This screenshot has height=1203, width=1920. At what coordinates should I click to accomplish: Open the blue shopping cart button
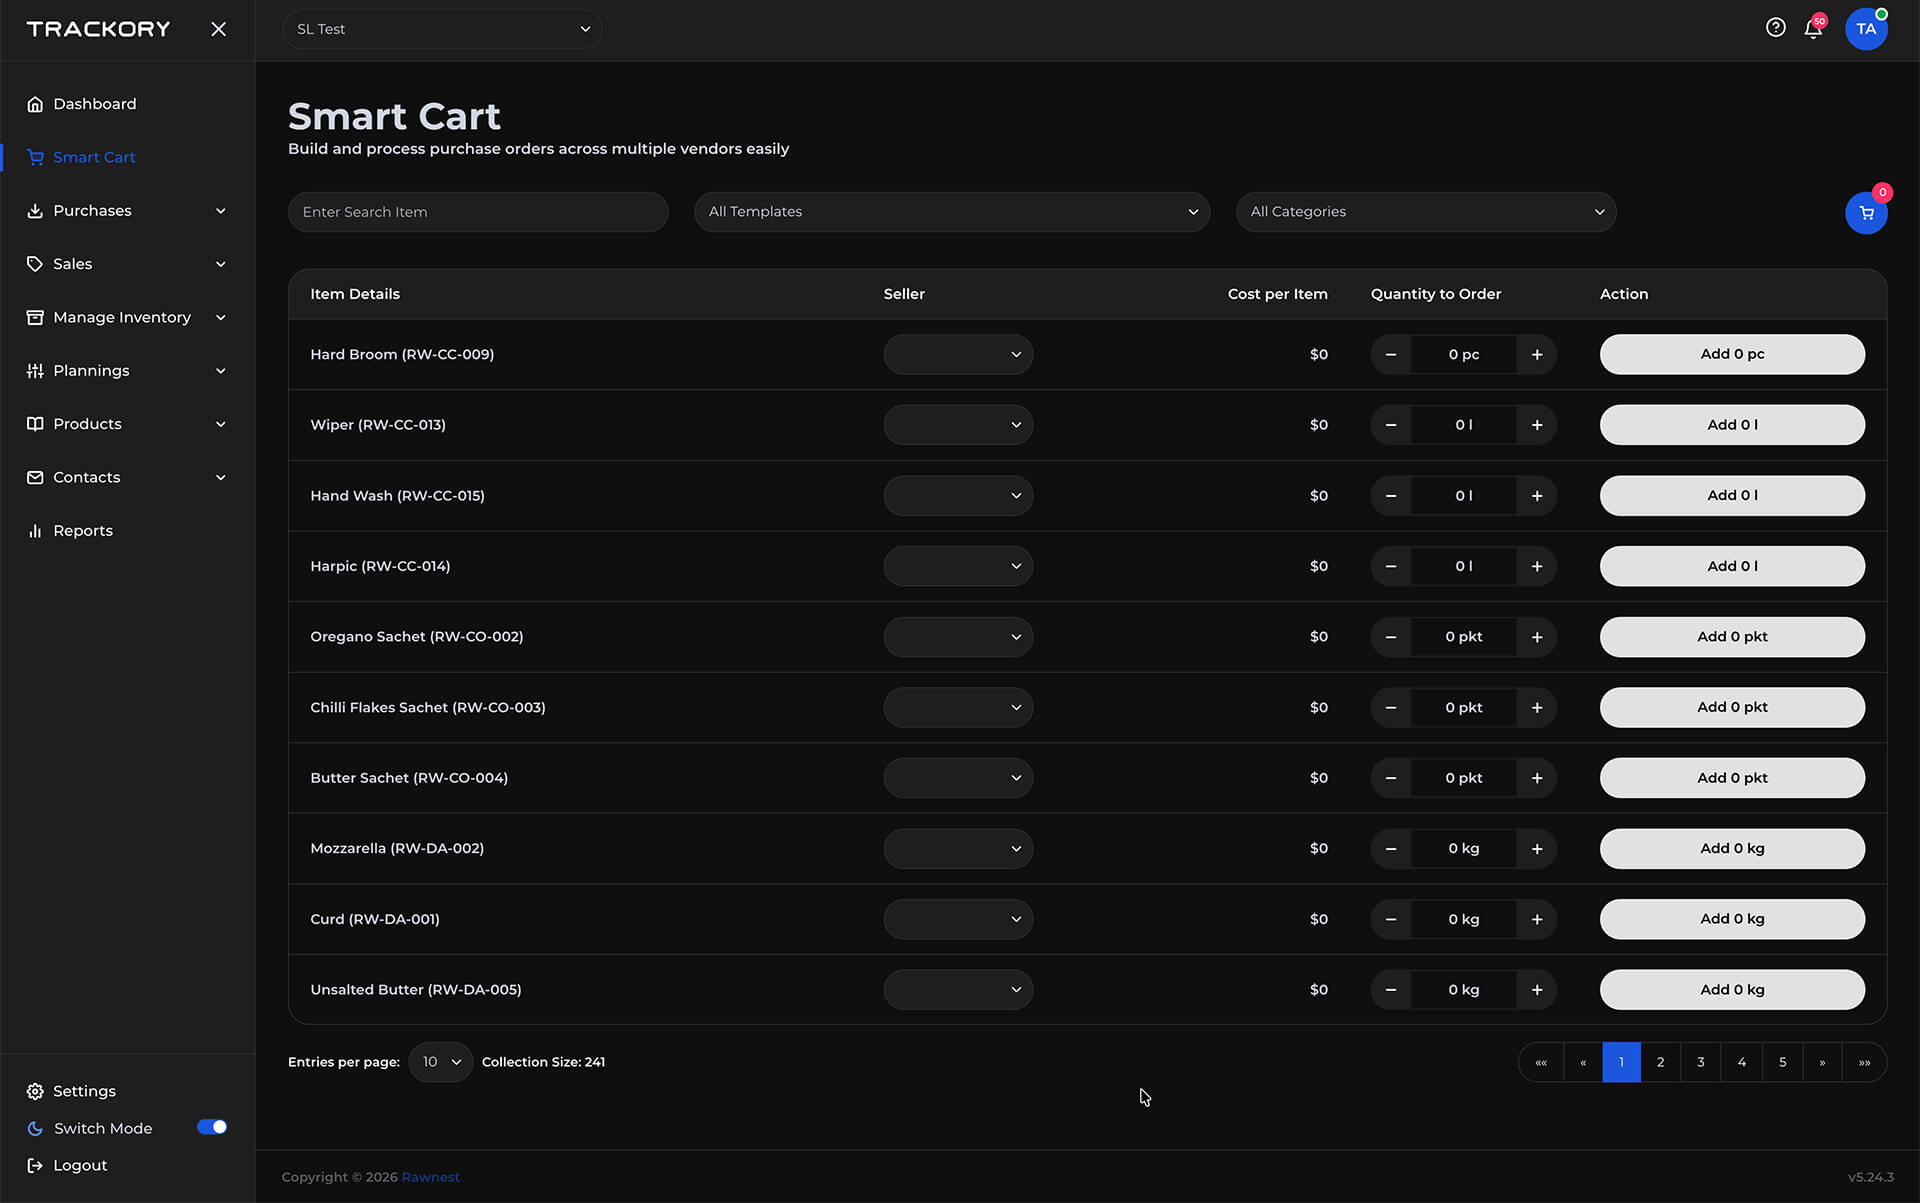1866,213
